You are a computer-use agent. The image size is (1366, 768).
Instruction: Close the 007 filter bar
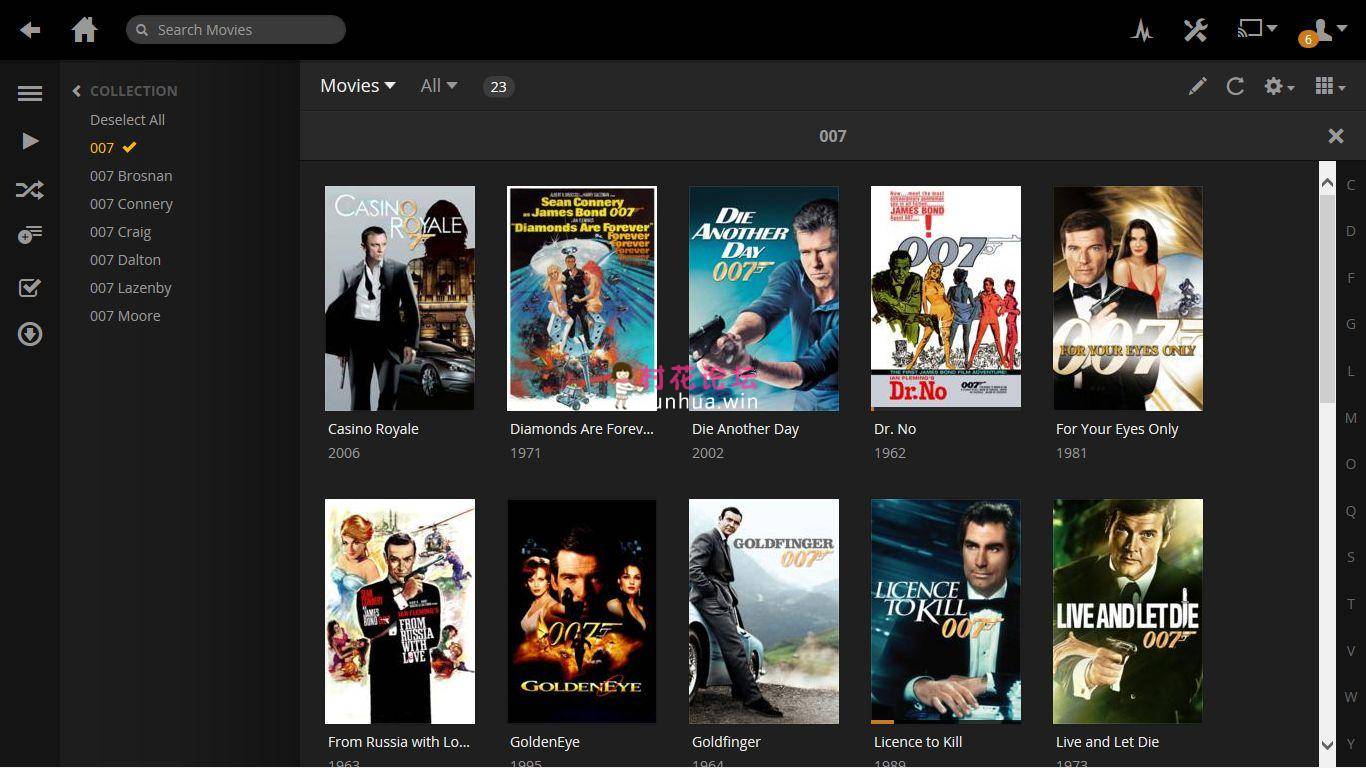pyautogui.click(x=1335, y=136)
